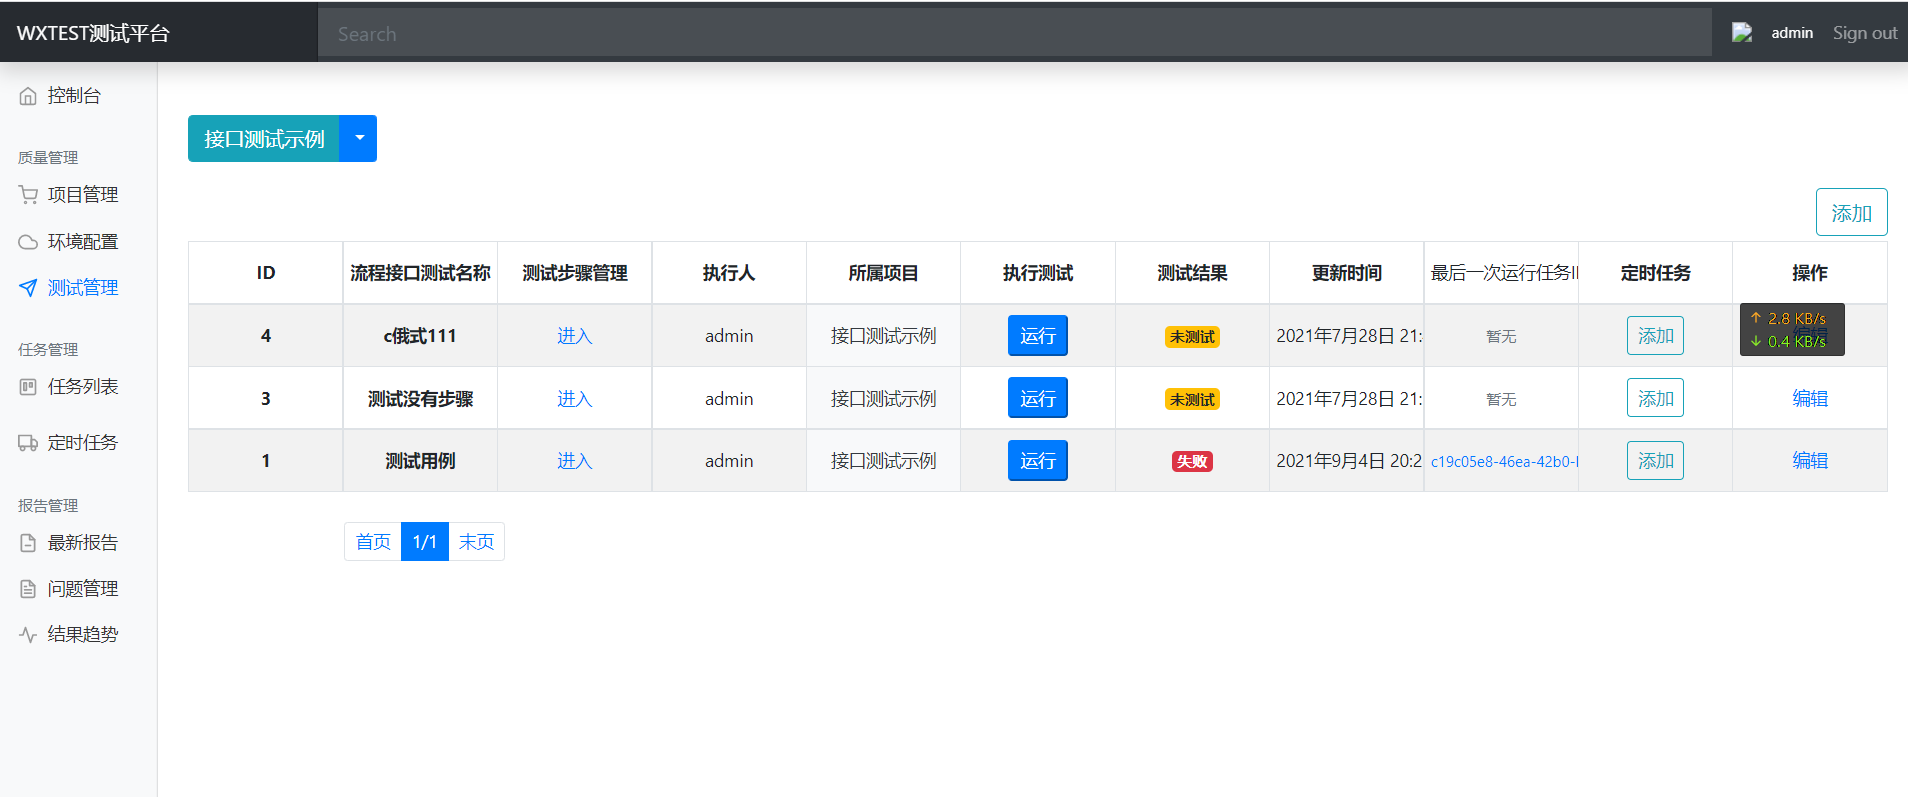Run test for c俄式111 row
The image size is (1908, 797).
(1037, 336)
